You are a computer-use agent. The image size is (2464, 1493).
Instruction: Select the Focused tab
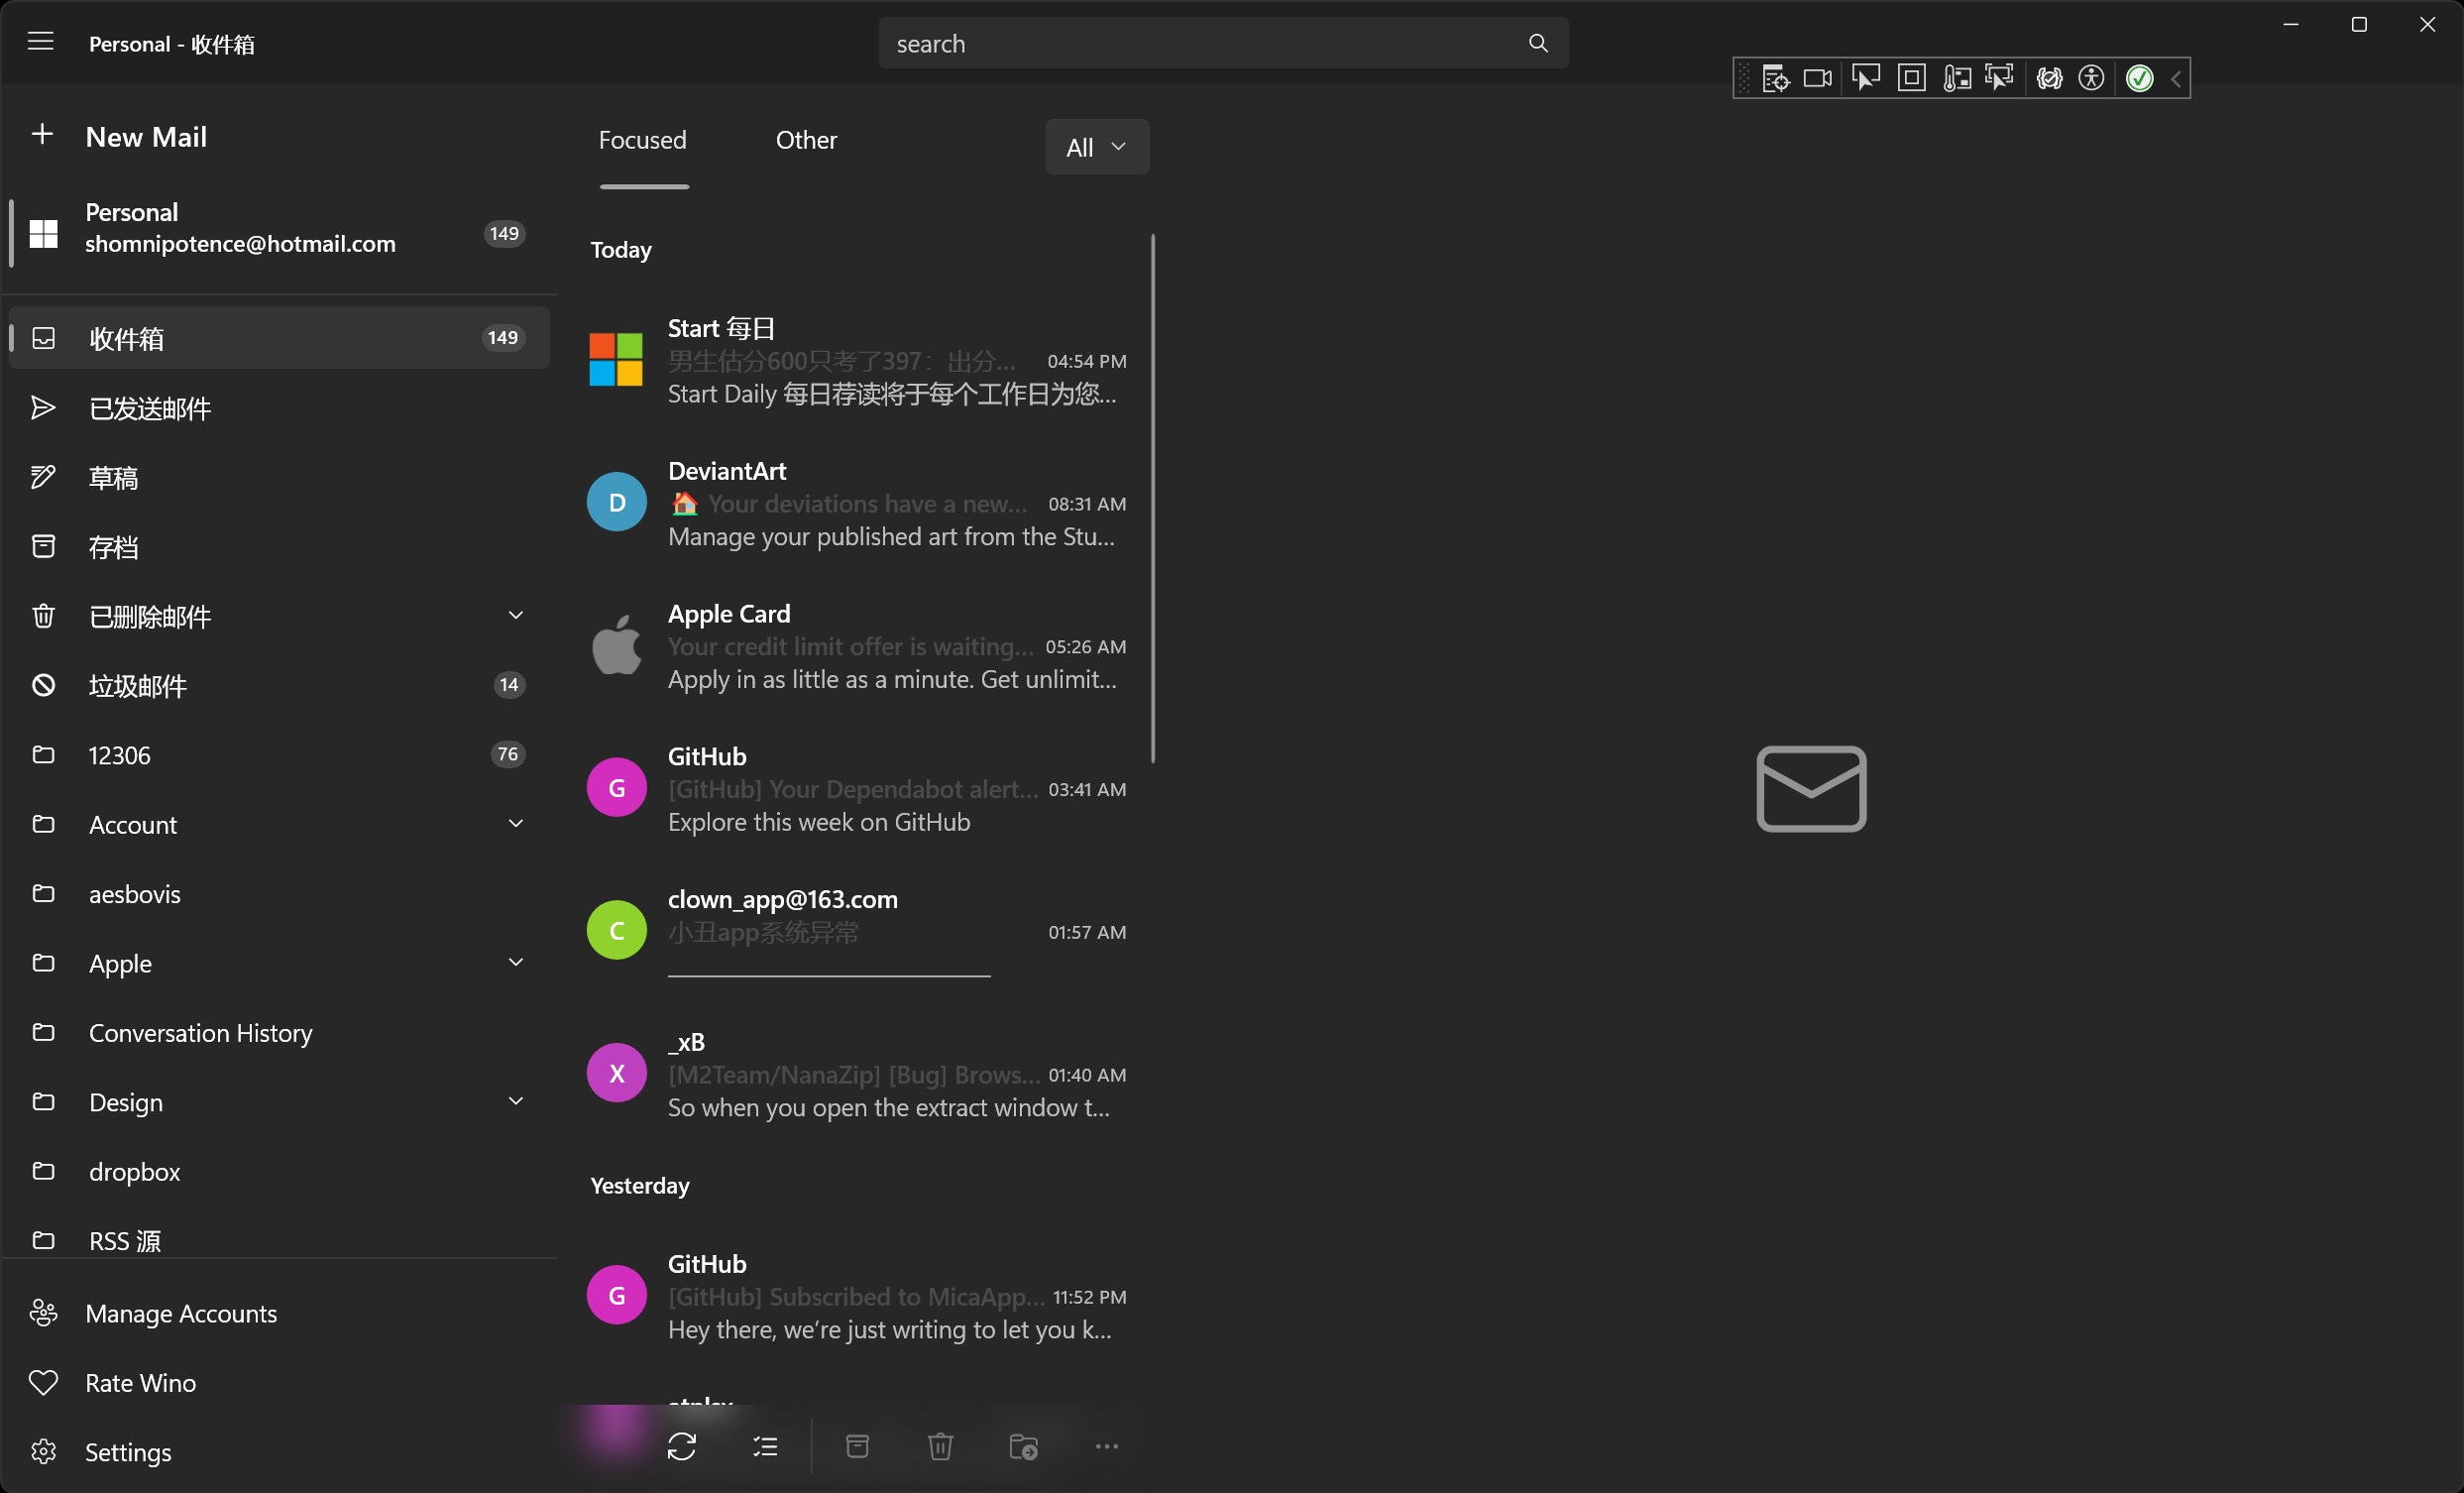[x=642, y=140]
